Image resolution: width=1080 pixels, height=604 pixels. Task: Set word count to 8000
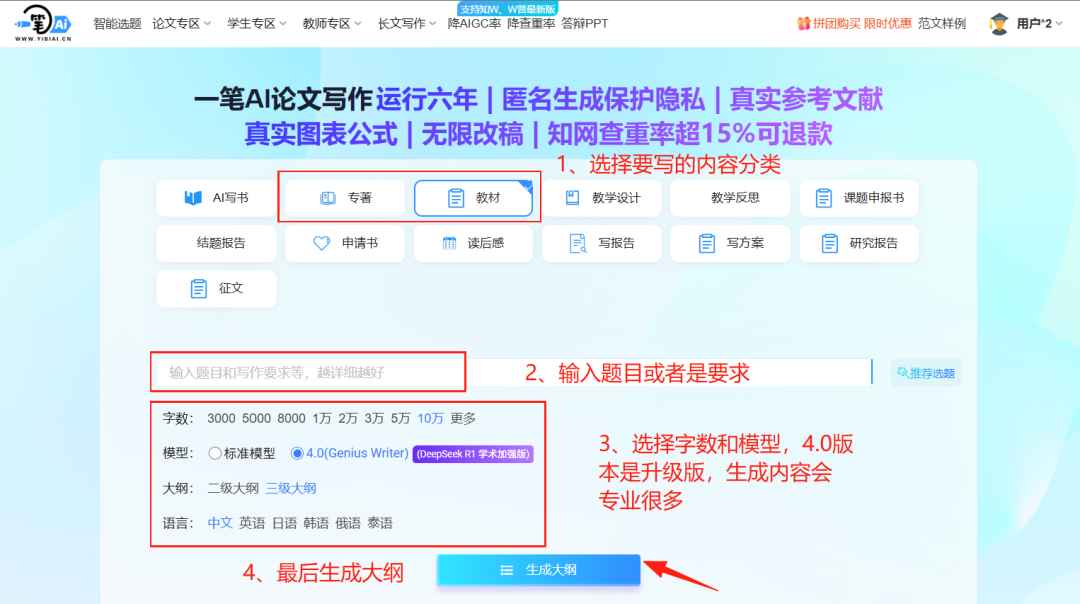tap(291, 419)
